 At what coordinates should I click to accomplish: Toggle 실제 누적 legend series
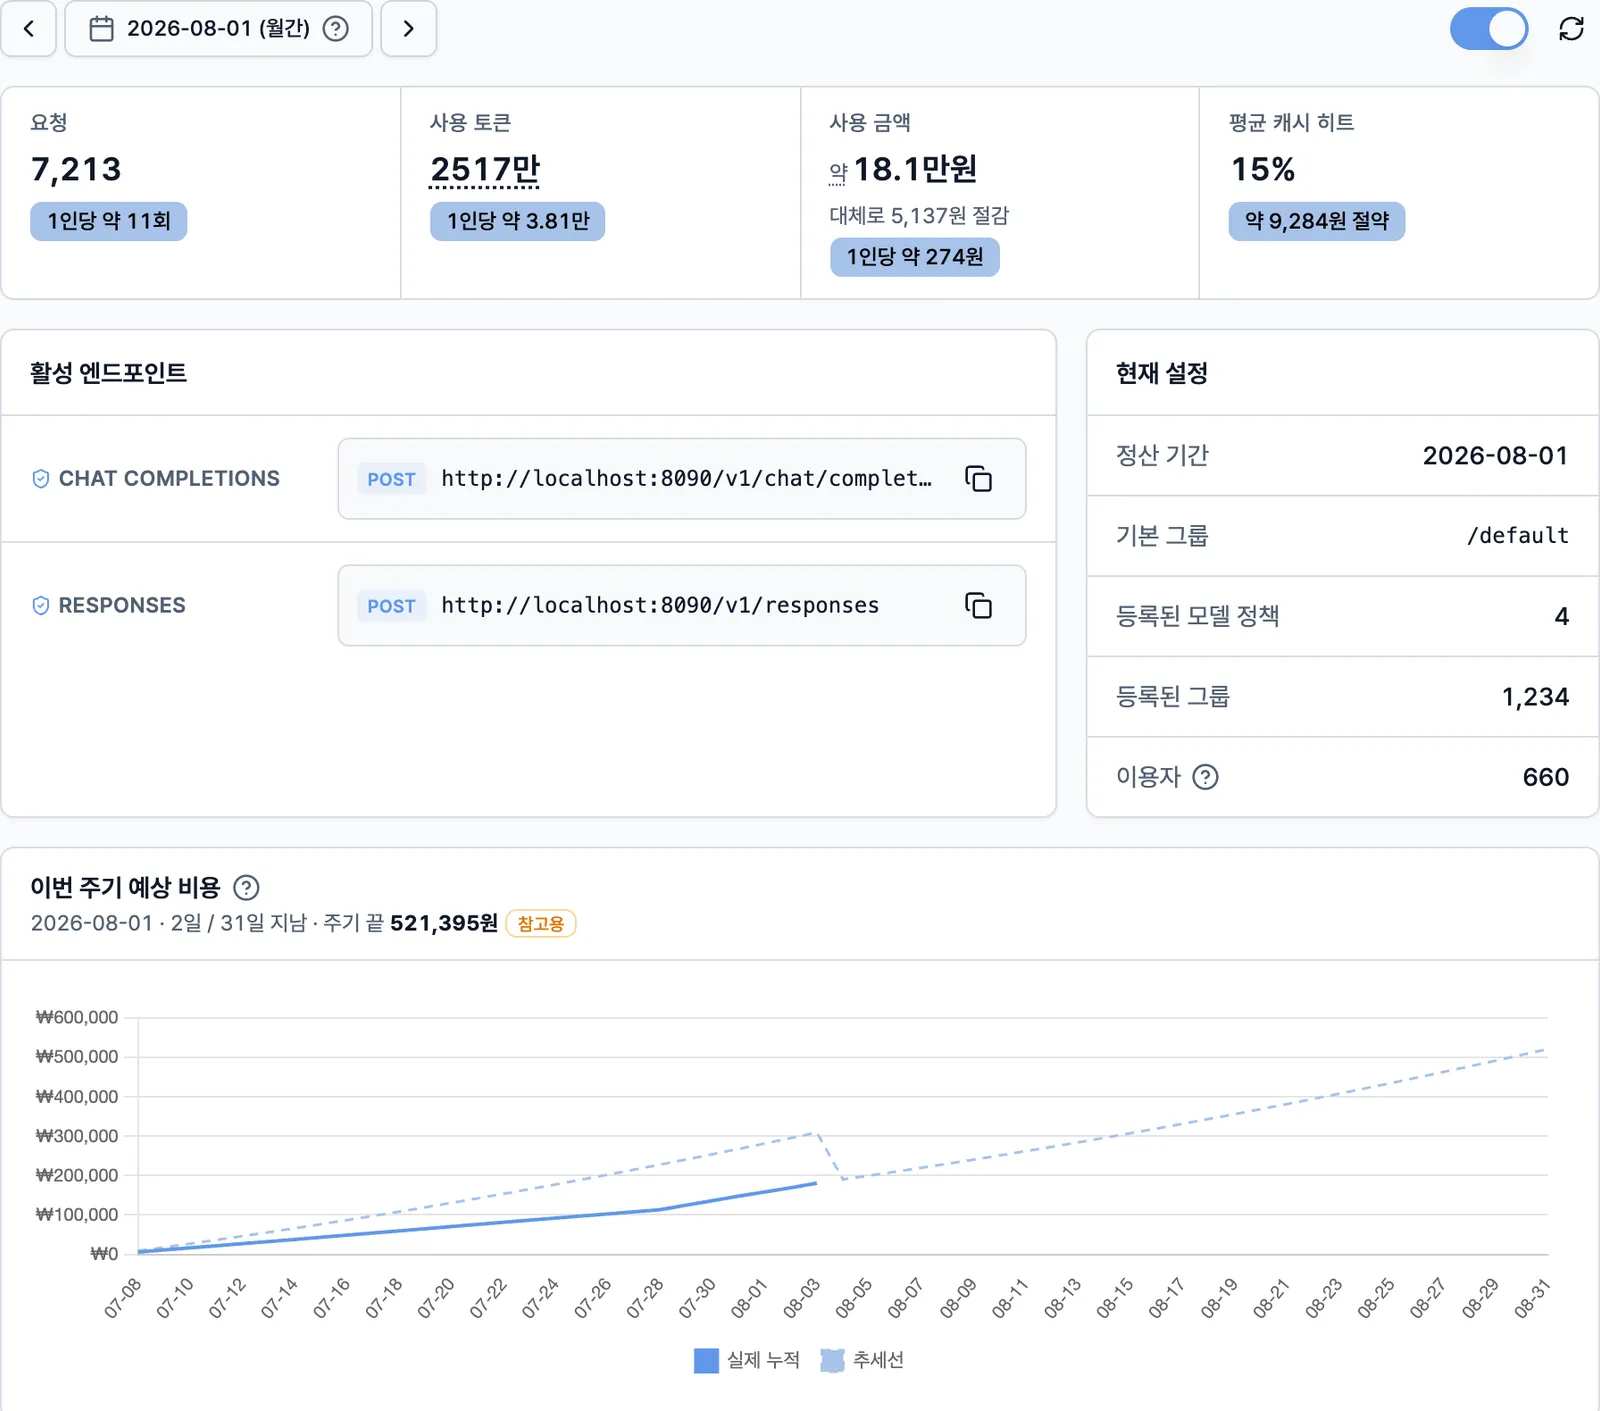click(747, 1360)
